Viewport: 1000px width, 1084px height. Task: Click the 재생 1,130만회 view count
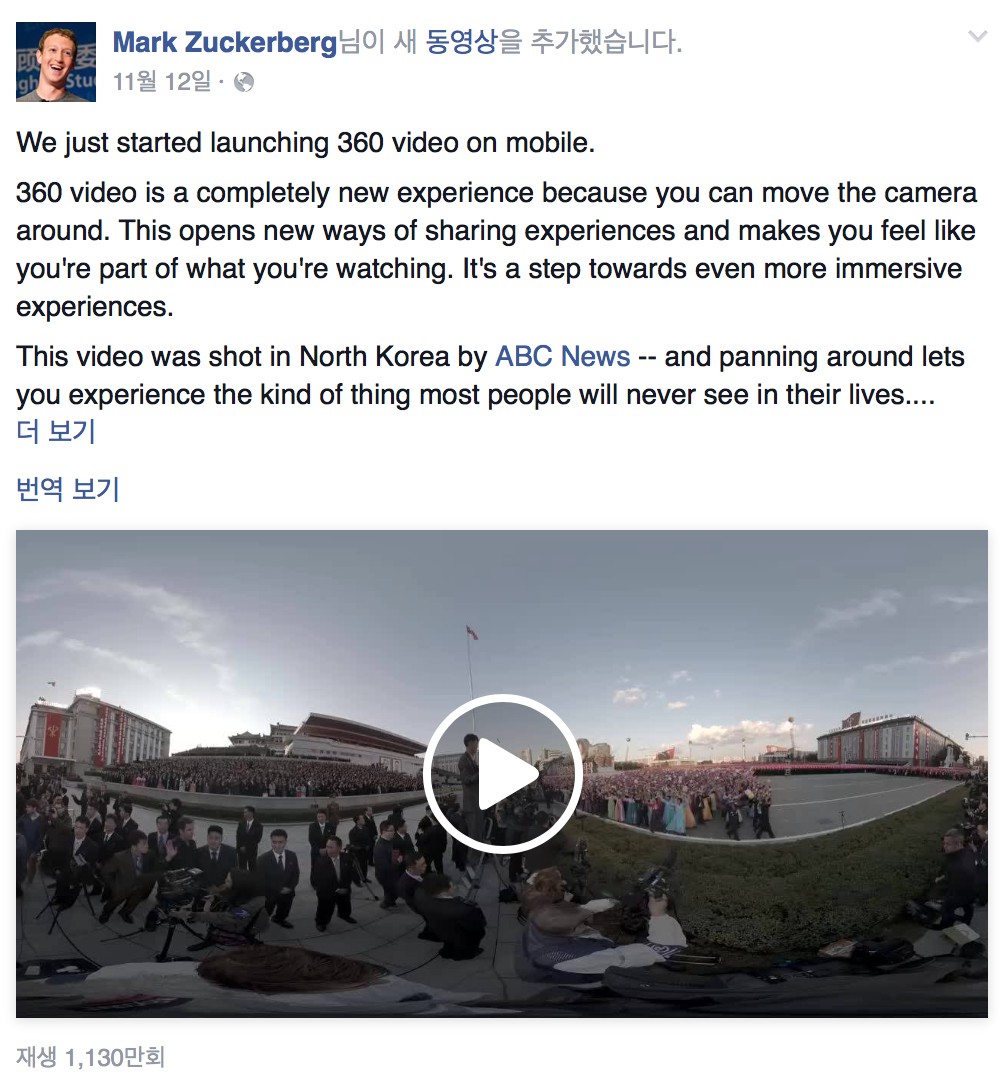(x=91, y=1056)
